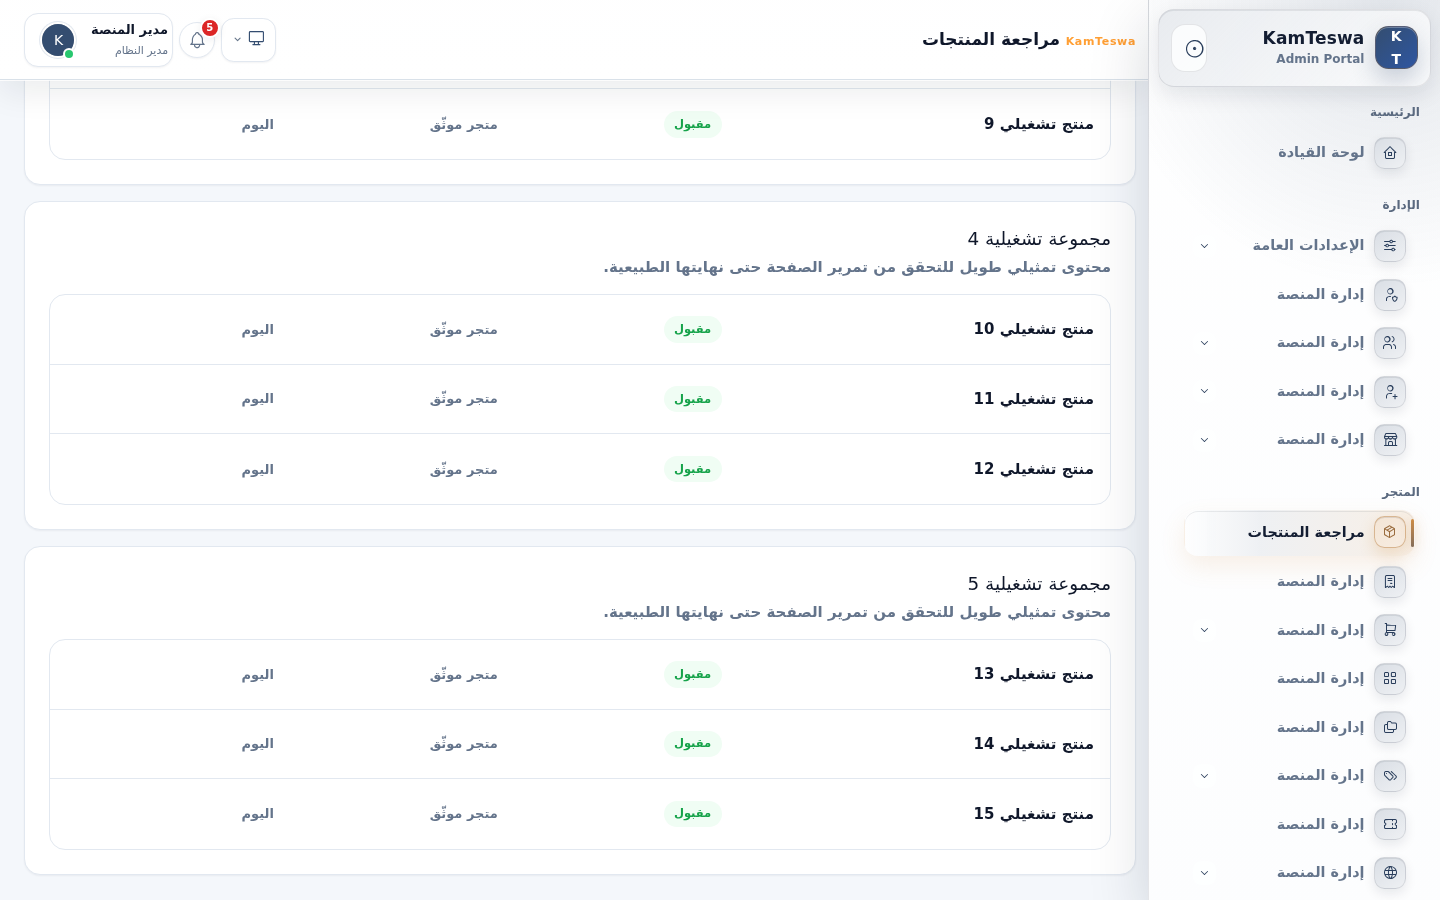Click the tags icon in sidebar
1440x900 pixels.
1390,776
